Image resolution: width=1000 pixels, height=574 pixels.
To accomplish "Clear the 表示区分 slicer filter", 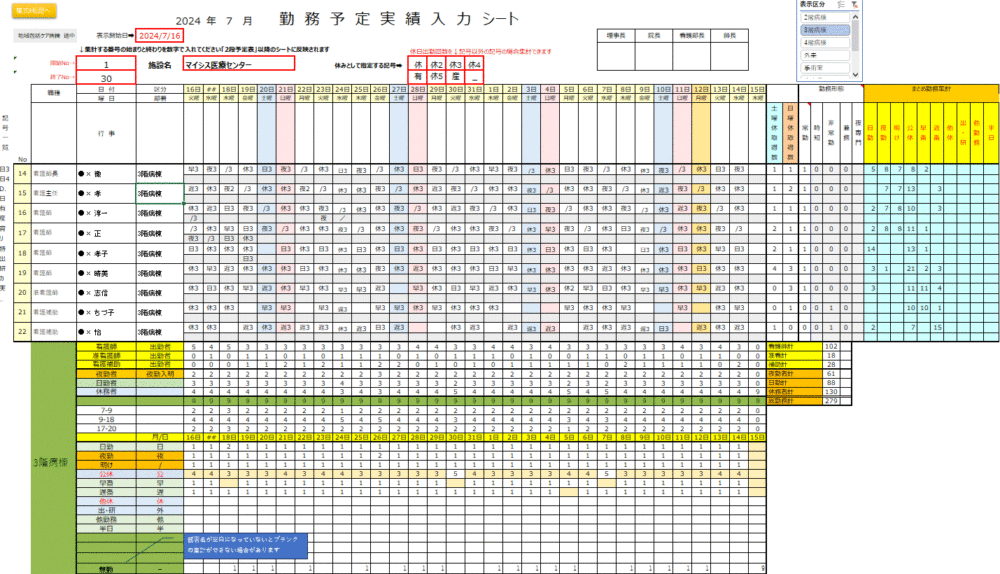I will pyautogui.click(x=854, y=6).
